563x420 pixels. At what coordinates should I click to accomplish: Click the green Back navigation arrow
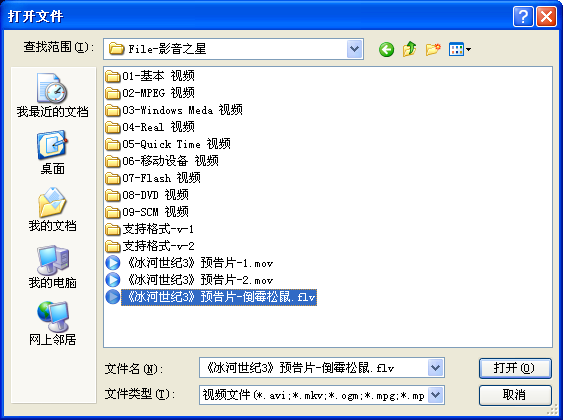pyautogui.click(x=386, y=49)
